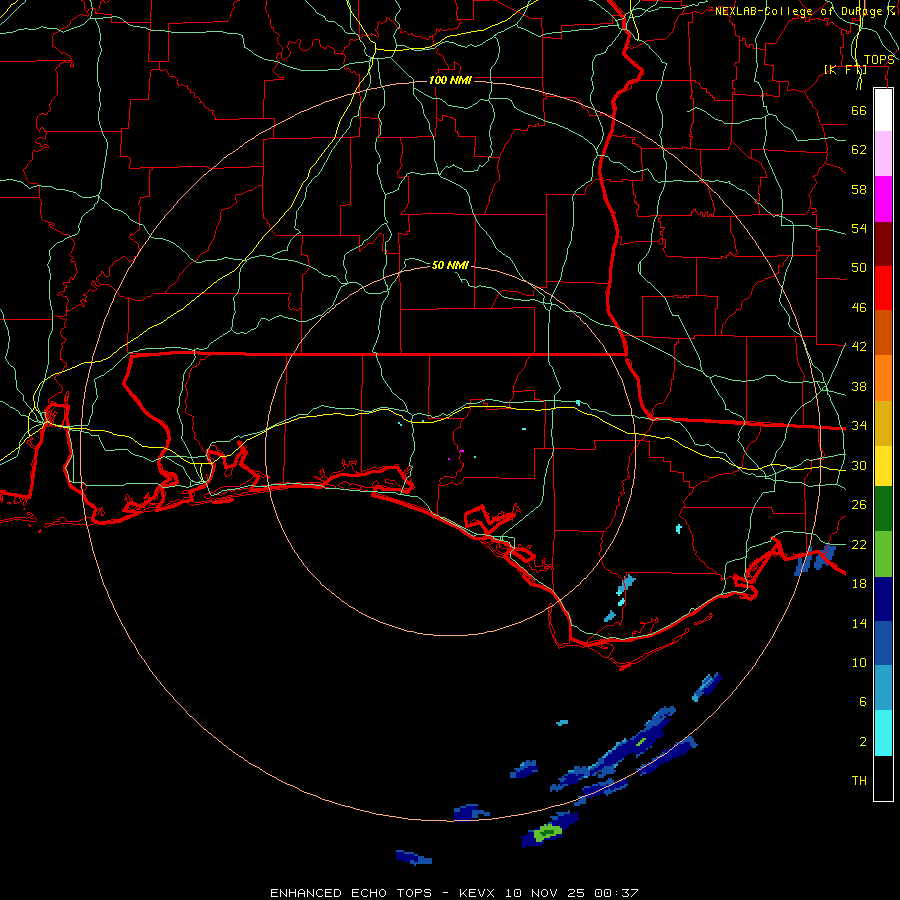This screenshot has height=900, width=900.
Task: Click the legend value 66
Action: click(x=859, y=110)
